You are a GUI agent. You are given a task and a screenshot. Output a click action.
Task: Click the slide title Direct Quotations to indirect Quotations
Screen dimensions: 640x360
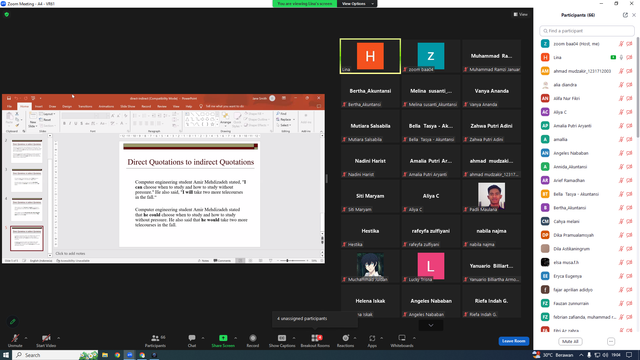click(191, 162)
